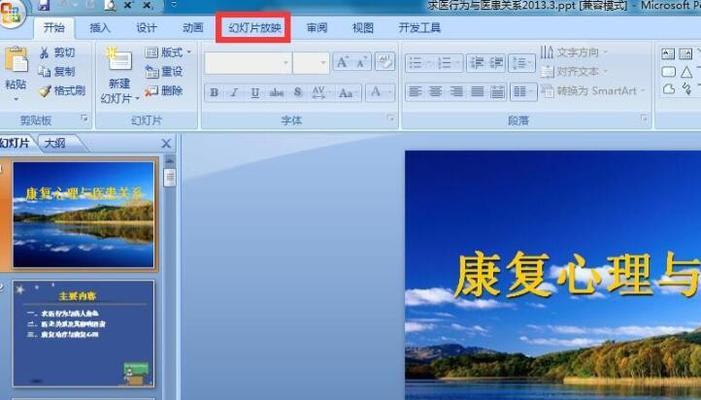Open the Customize Quick Access Toolbar dropdown
The height and width of the screenshot is (400, 701).
coord(174,5)
